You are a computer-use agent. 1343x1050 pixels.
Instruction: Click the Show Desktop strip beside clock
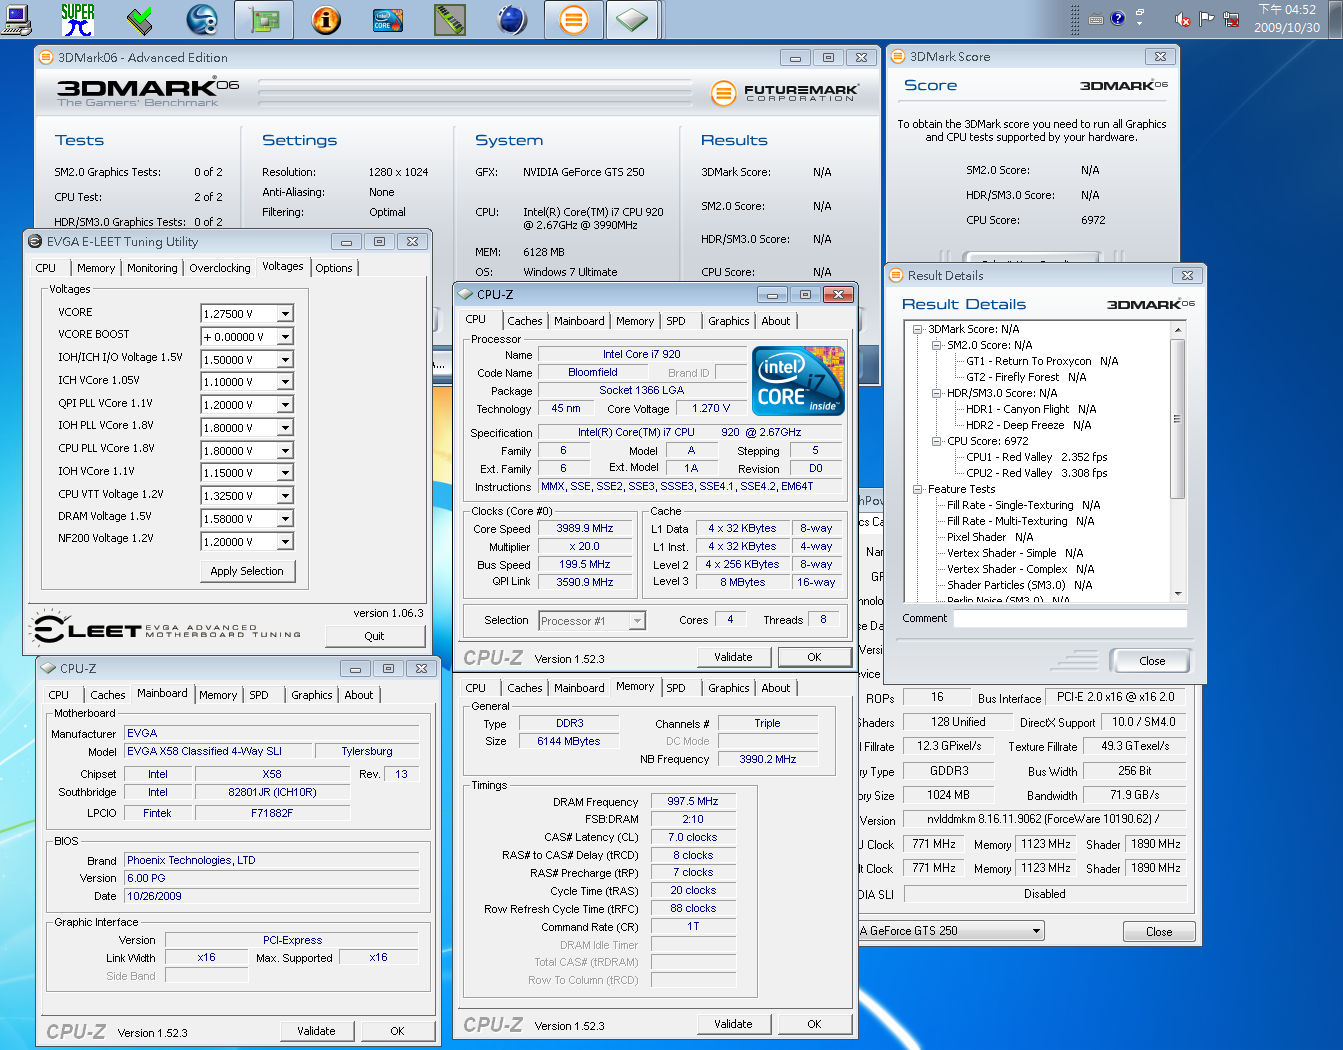pos(1336,19)
